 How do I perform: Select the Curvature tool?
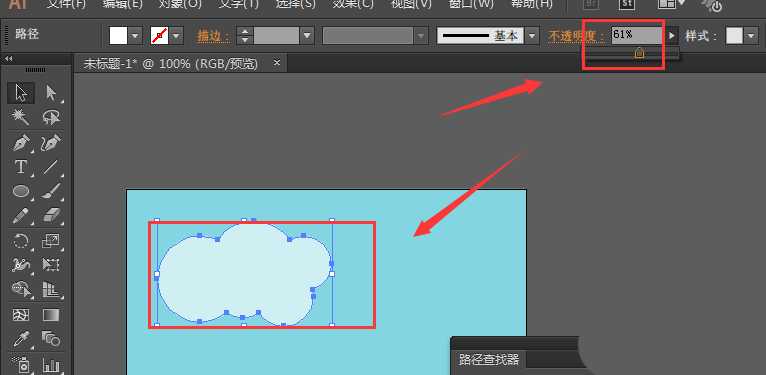pos(51,143)
